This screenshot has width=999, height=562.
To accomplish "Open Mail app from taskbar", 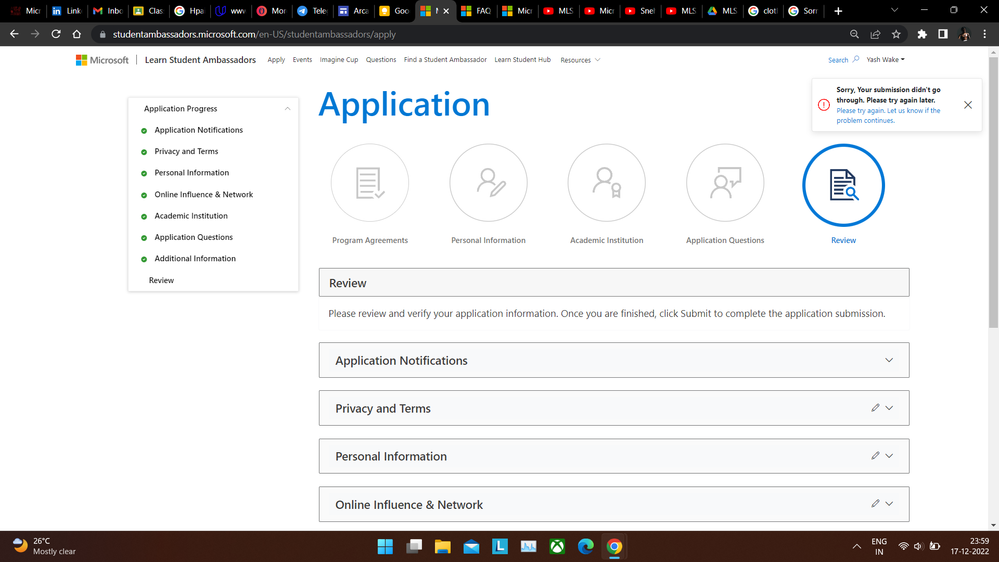I will coord(471,546).
